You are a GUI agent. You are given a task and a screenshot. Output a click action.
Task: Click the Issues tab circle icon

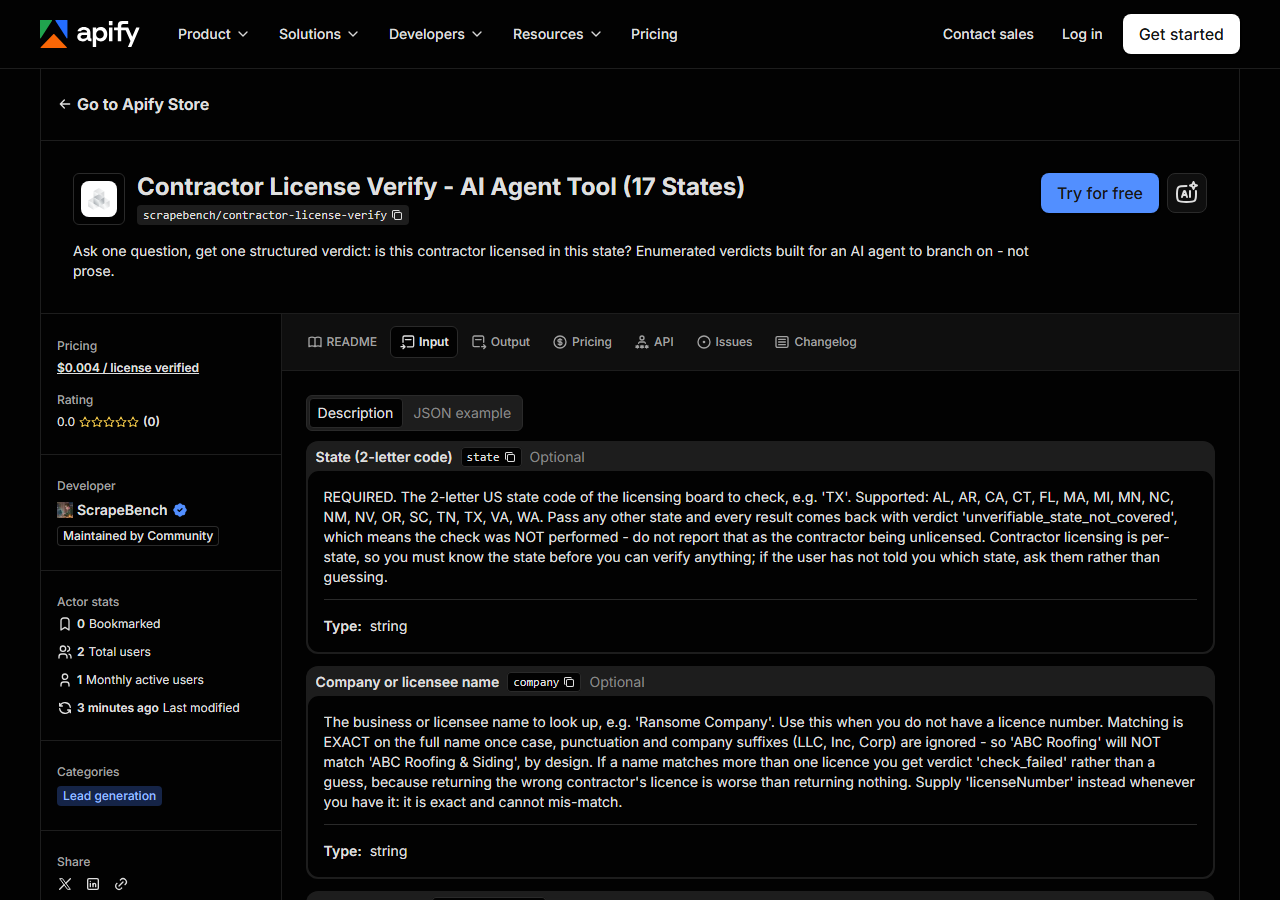pyautogui.click(x=704, y=342)
